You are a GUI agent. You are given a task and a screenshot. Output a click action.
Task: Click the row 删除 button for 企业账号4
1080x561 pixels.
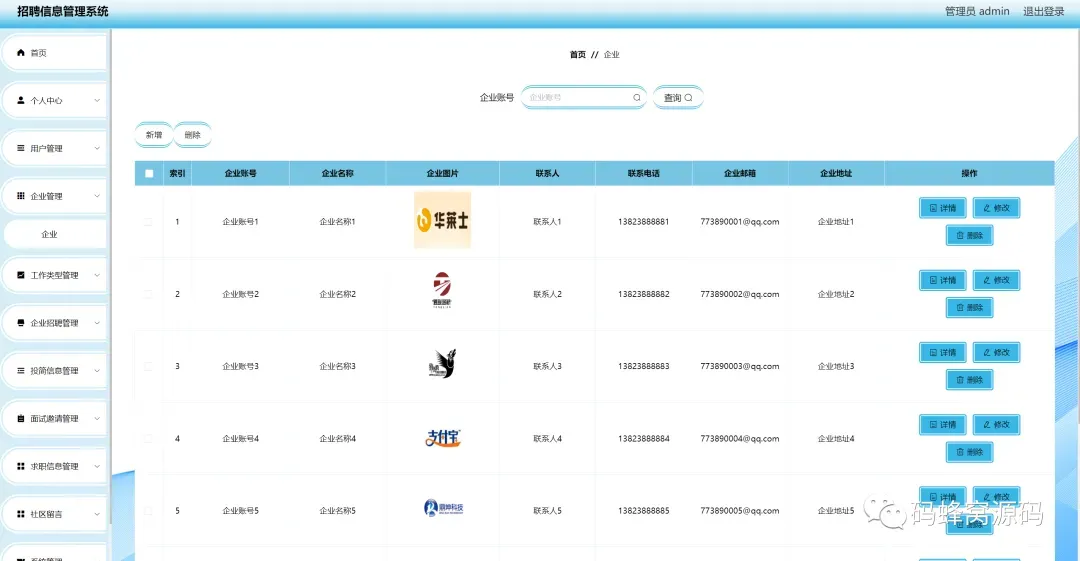pos(969,452)
